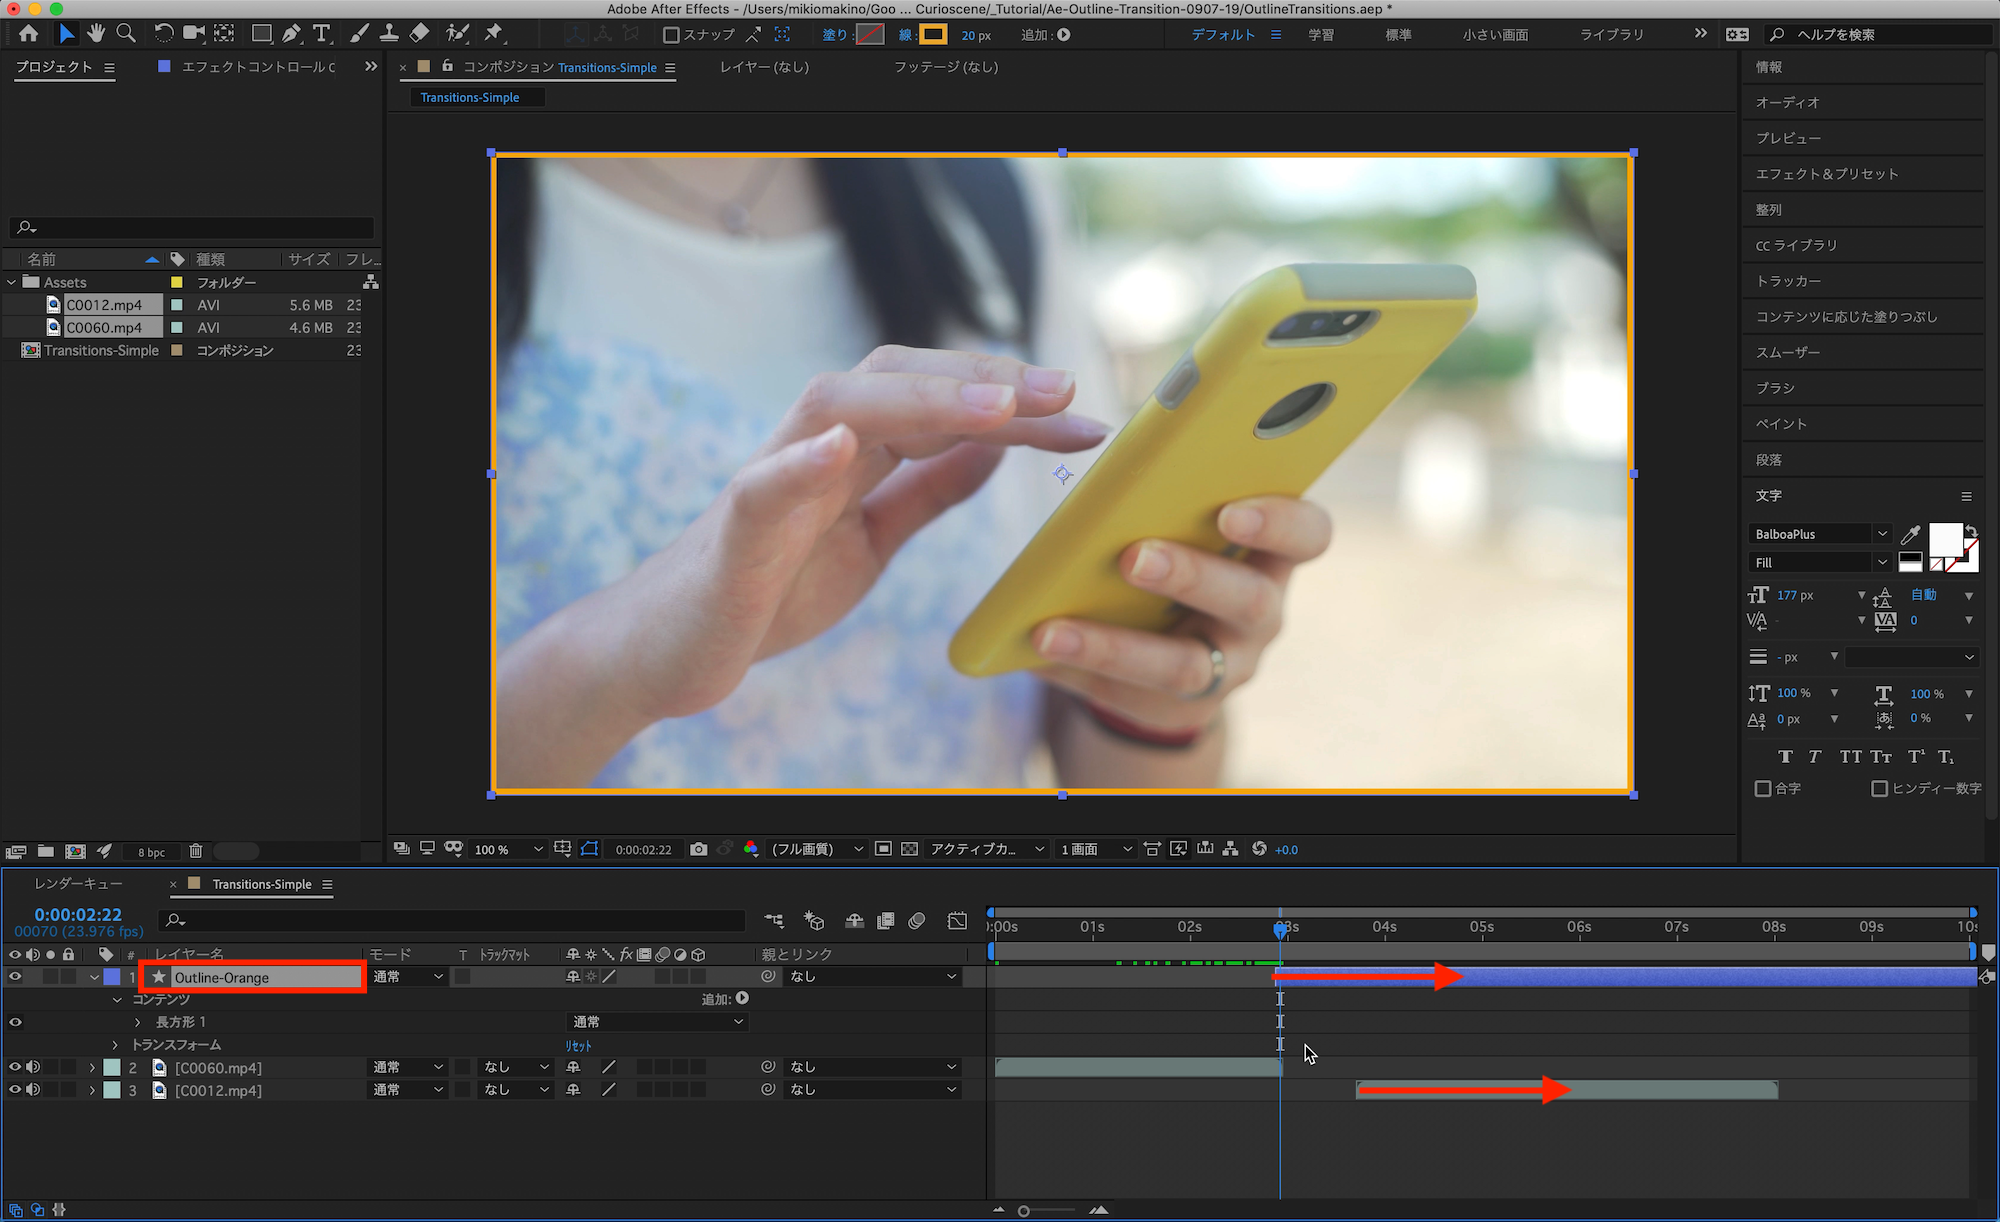2000x1222 pixels.
Task: Hide the Outline-Orange layer eye
Action: (15, 977)
